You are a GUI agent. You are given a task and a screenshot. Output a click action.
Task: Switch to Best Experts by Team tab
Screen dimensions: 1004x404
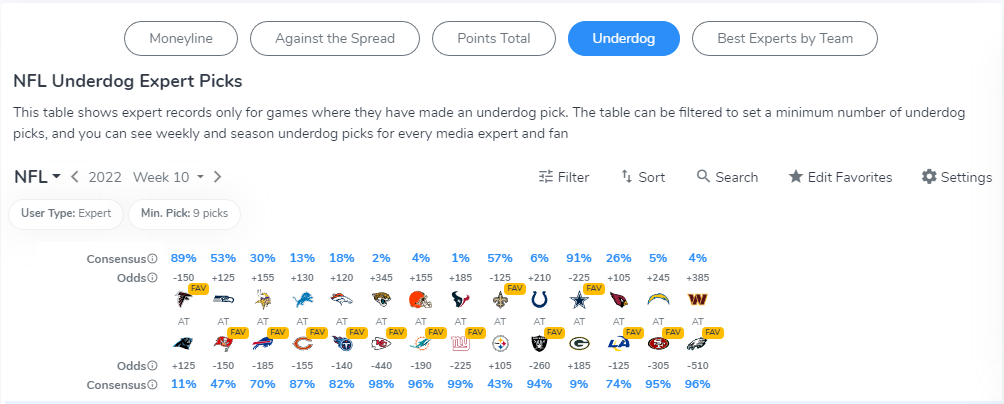[784, 39]
